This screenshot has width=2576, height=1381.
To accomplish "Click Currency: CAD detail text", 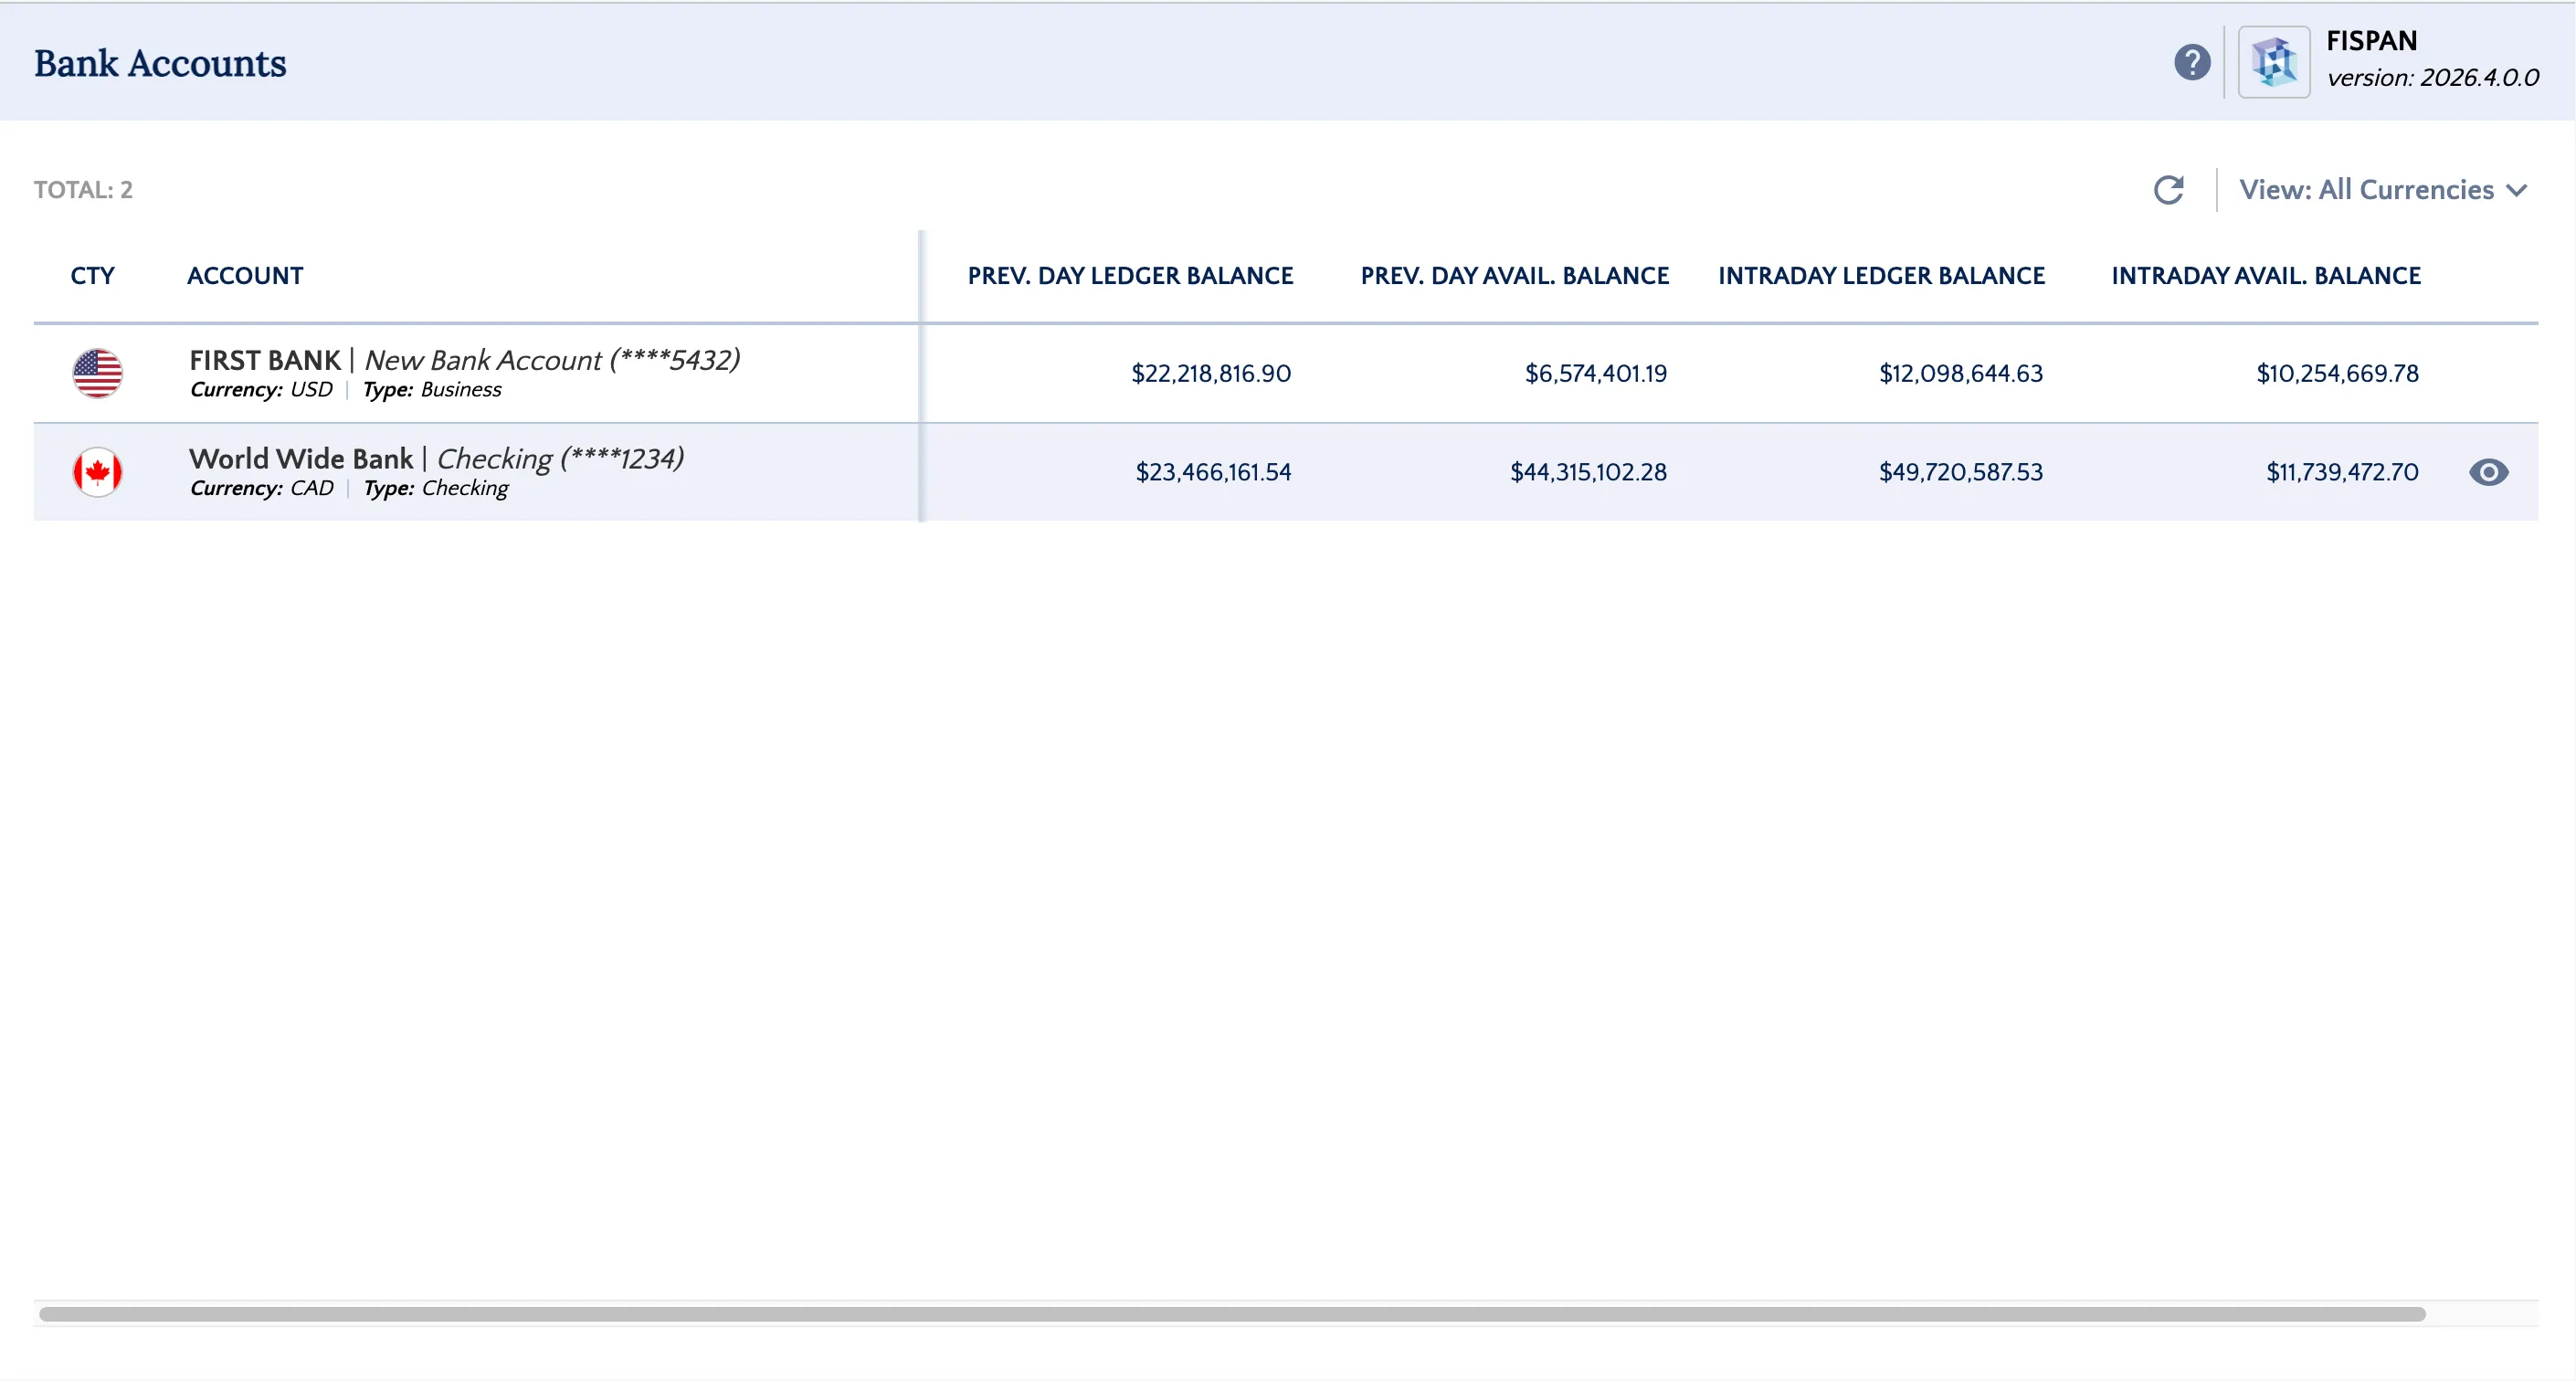I will coord(262,489).
